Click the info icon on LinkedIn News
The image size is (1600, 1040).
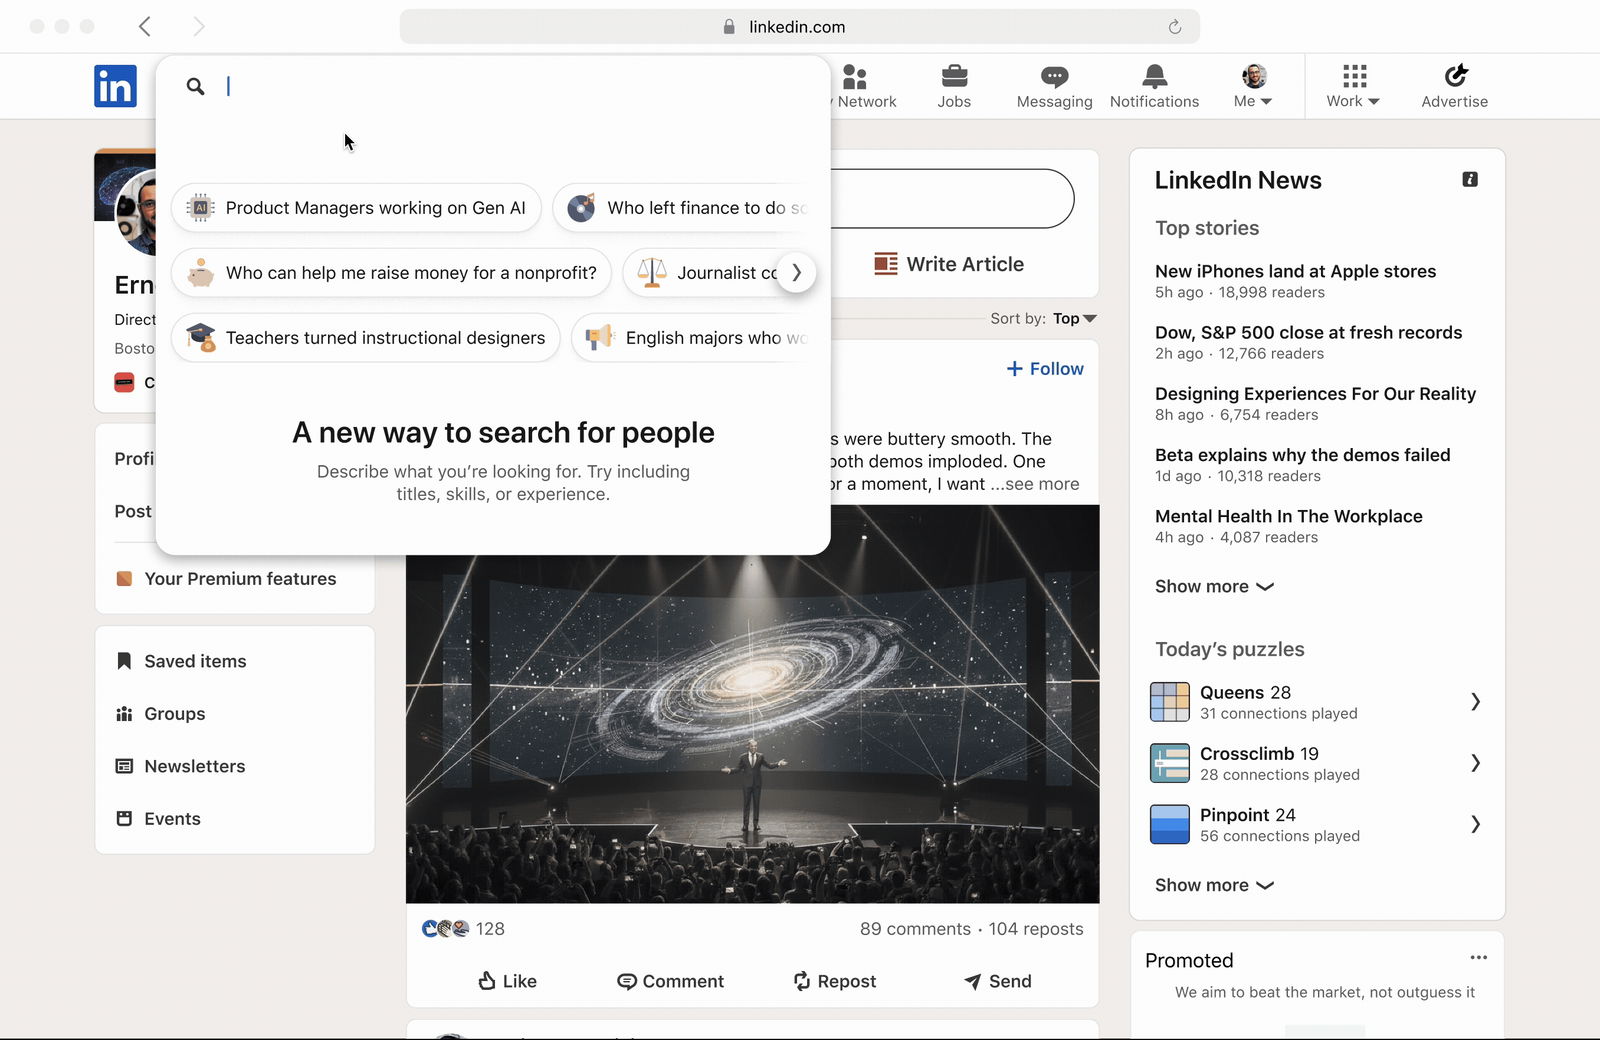point(1470,179)
